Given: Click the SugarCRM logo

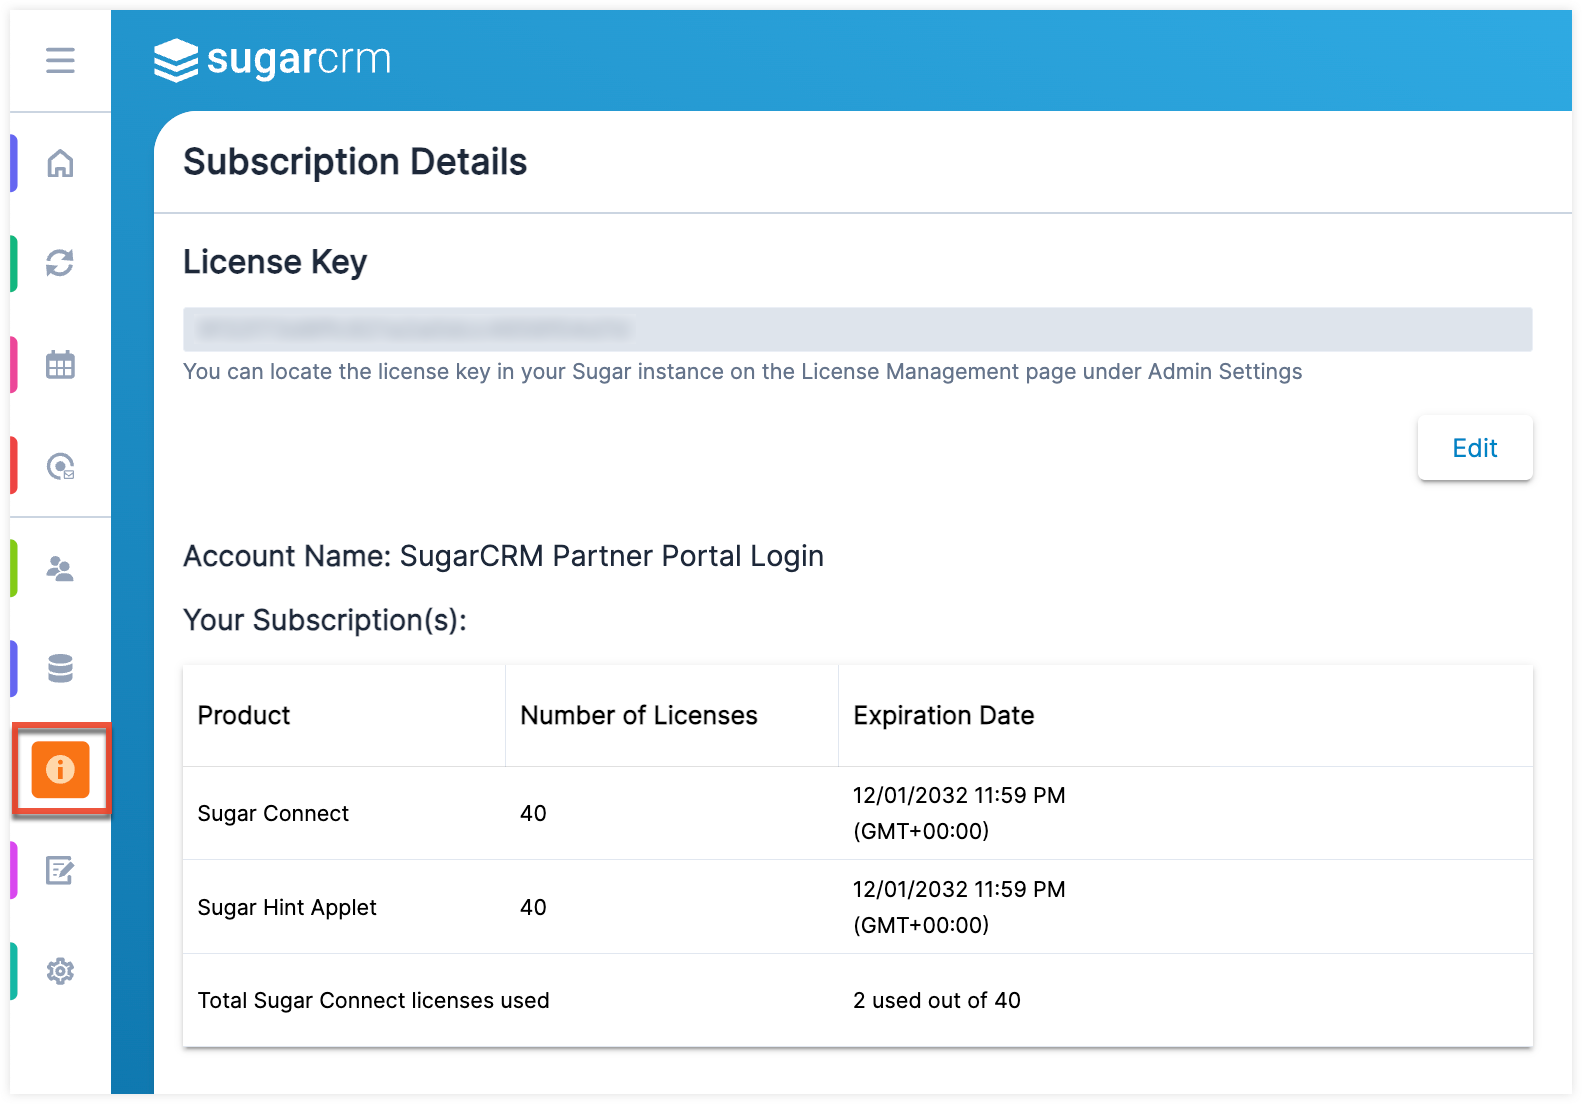Looking at the screenshot, I should click(272, 60).
